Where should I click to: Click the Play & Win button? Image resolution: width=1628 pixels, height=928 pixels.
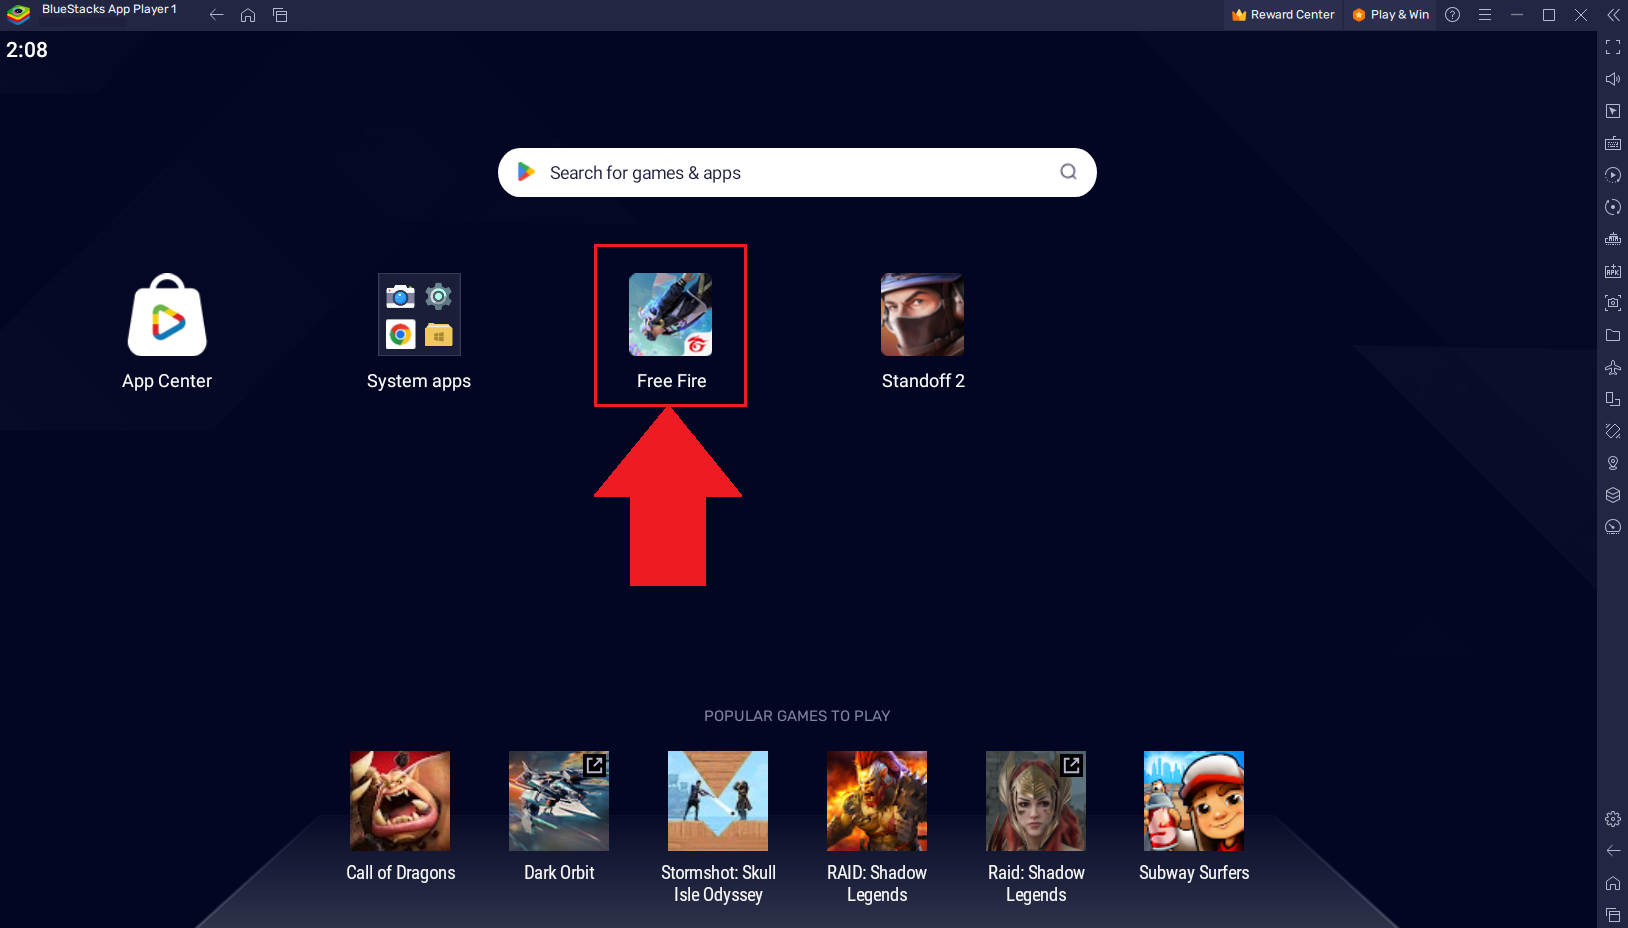[1390, 15]
